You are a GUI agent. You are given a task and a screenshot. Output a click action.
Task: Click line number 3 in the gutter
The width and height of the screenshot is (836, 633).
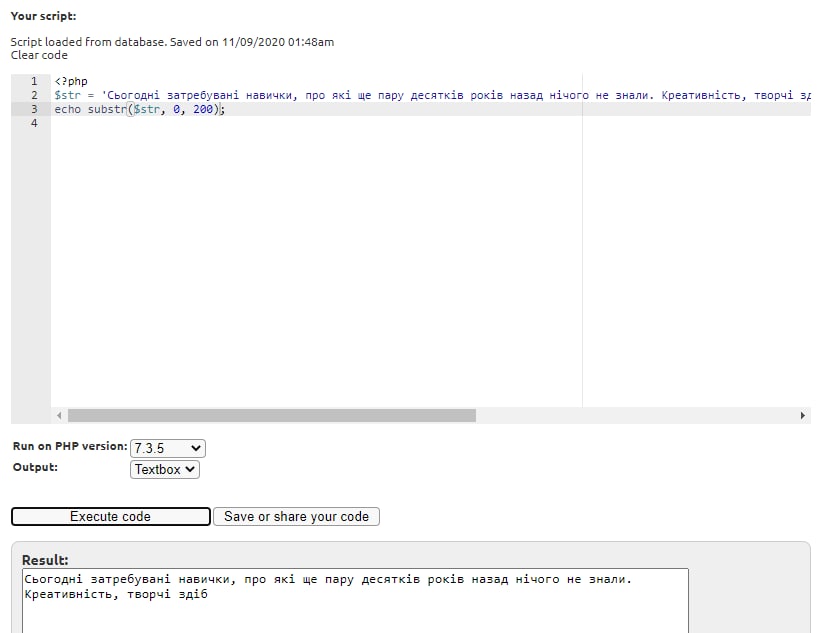click(34, 109)
